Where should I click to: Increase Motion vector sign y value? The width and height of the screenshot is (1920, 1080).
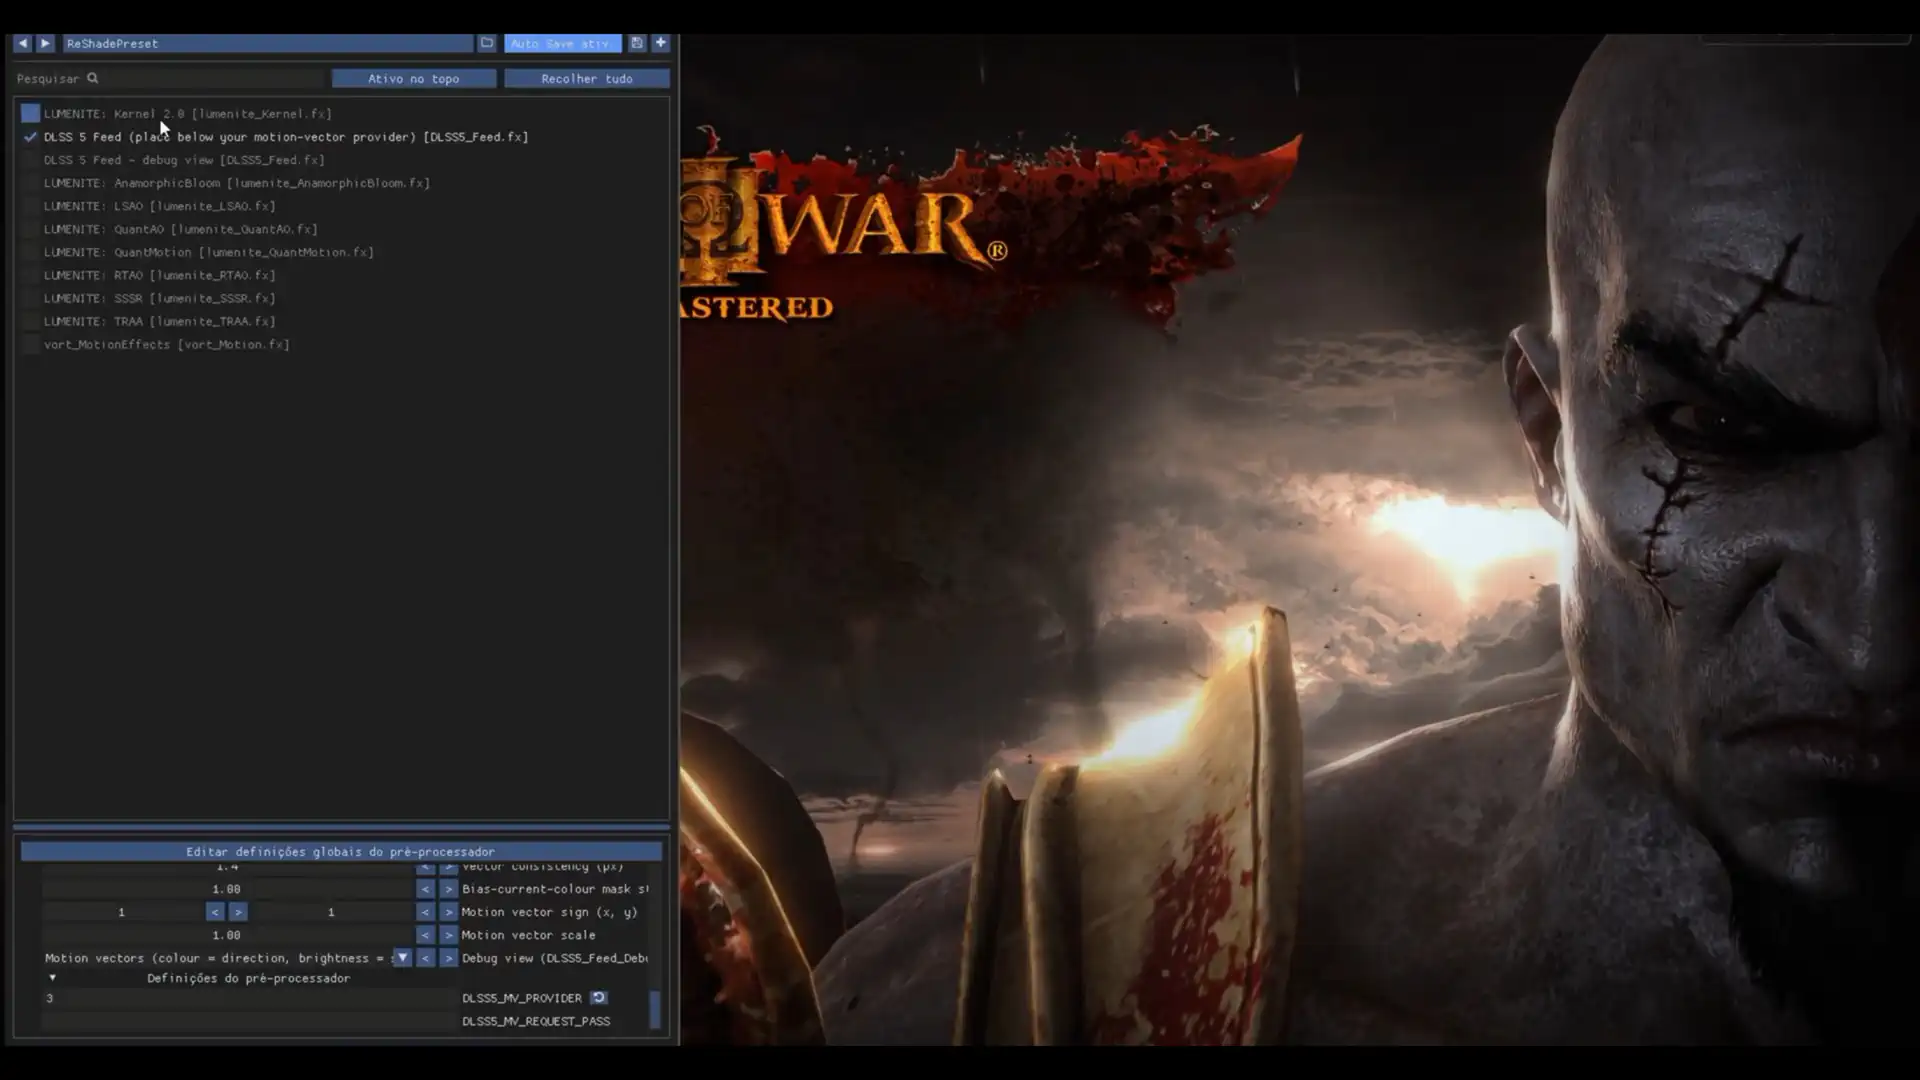[x=448, y=912]
